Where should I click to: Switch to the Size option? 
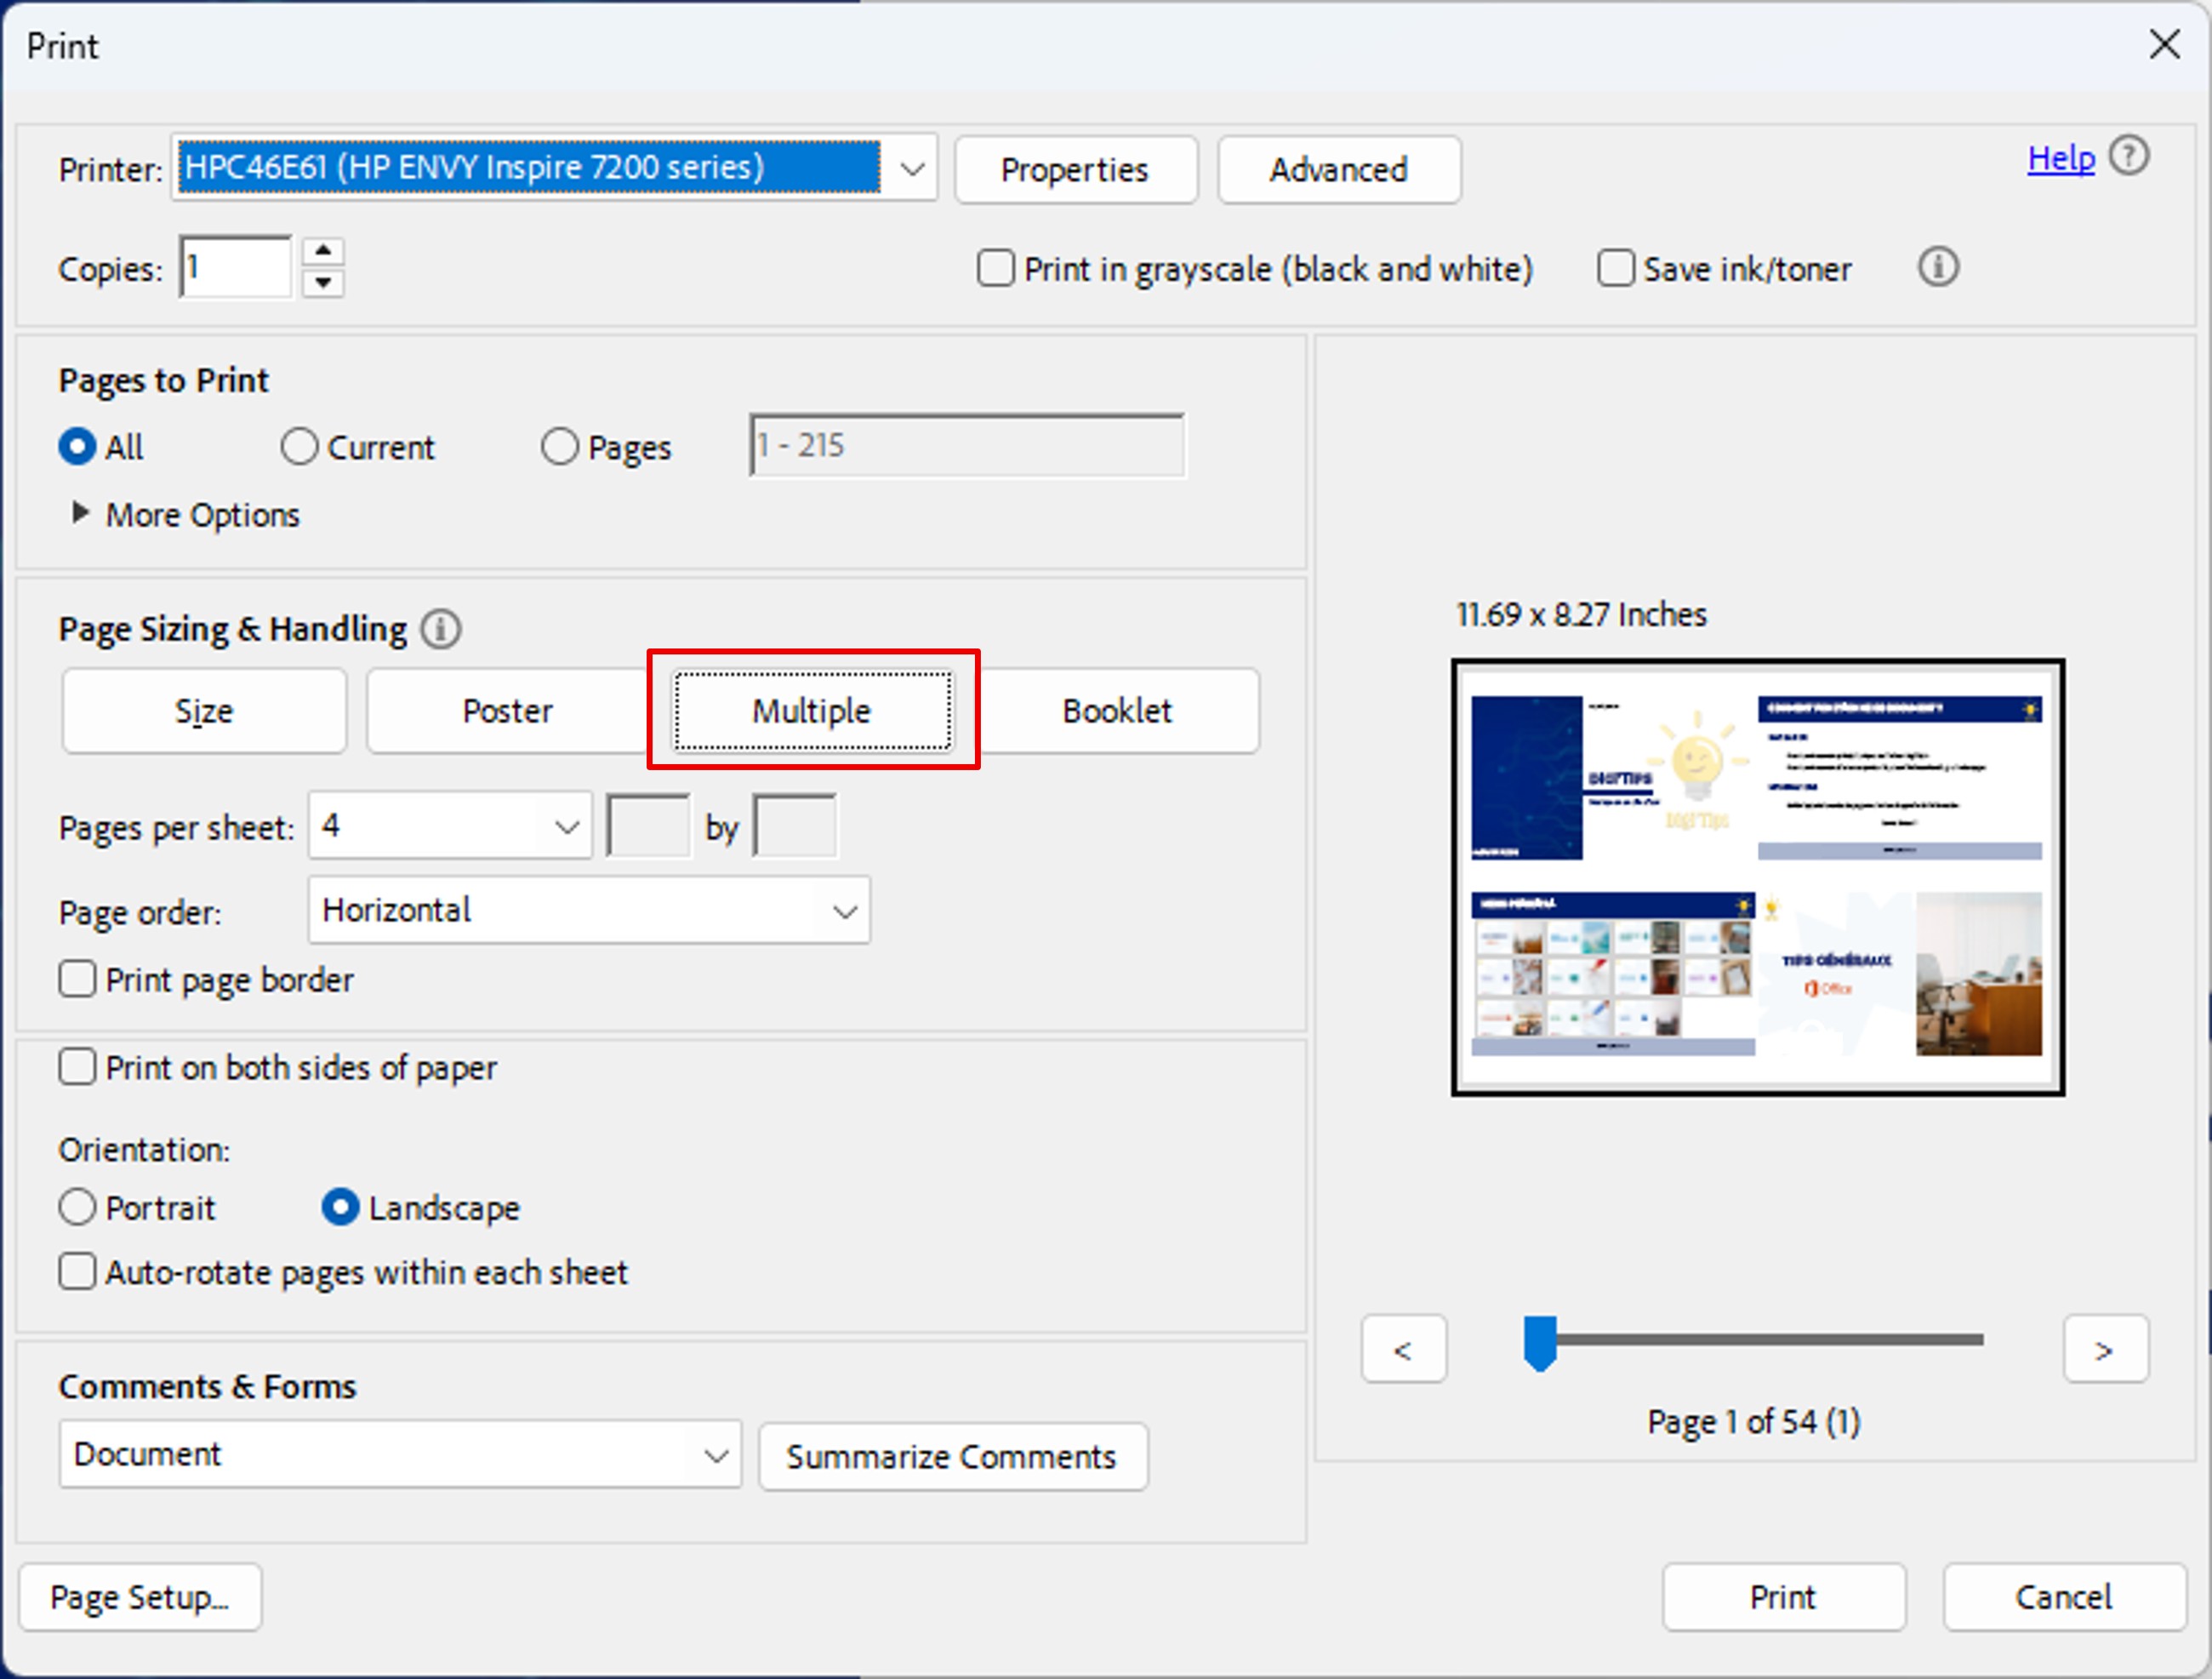[204, 711]
